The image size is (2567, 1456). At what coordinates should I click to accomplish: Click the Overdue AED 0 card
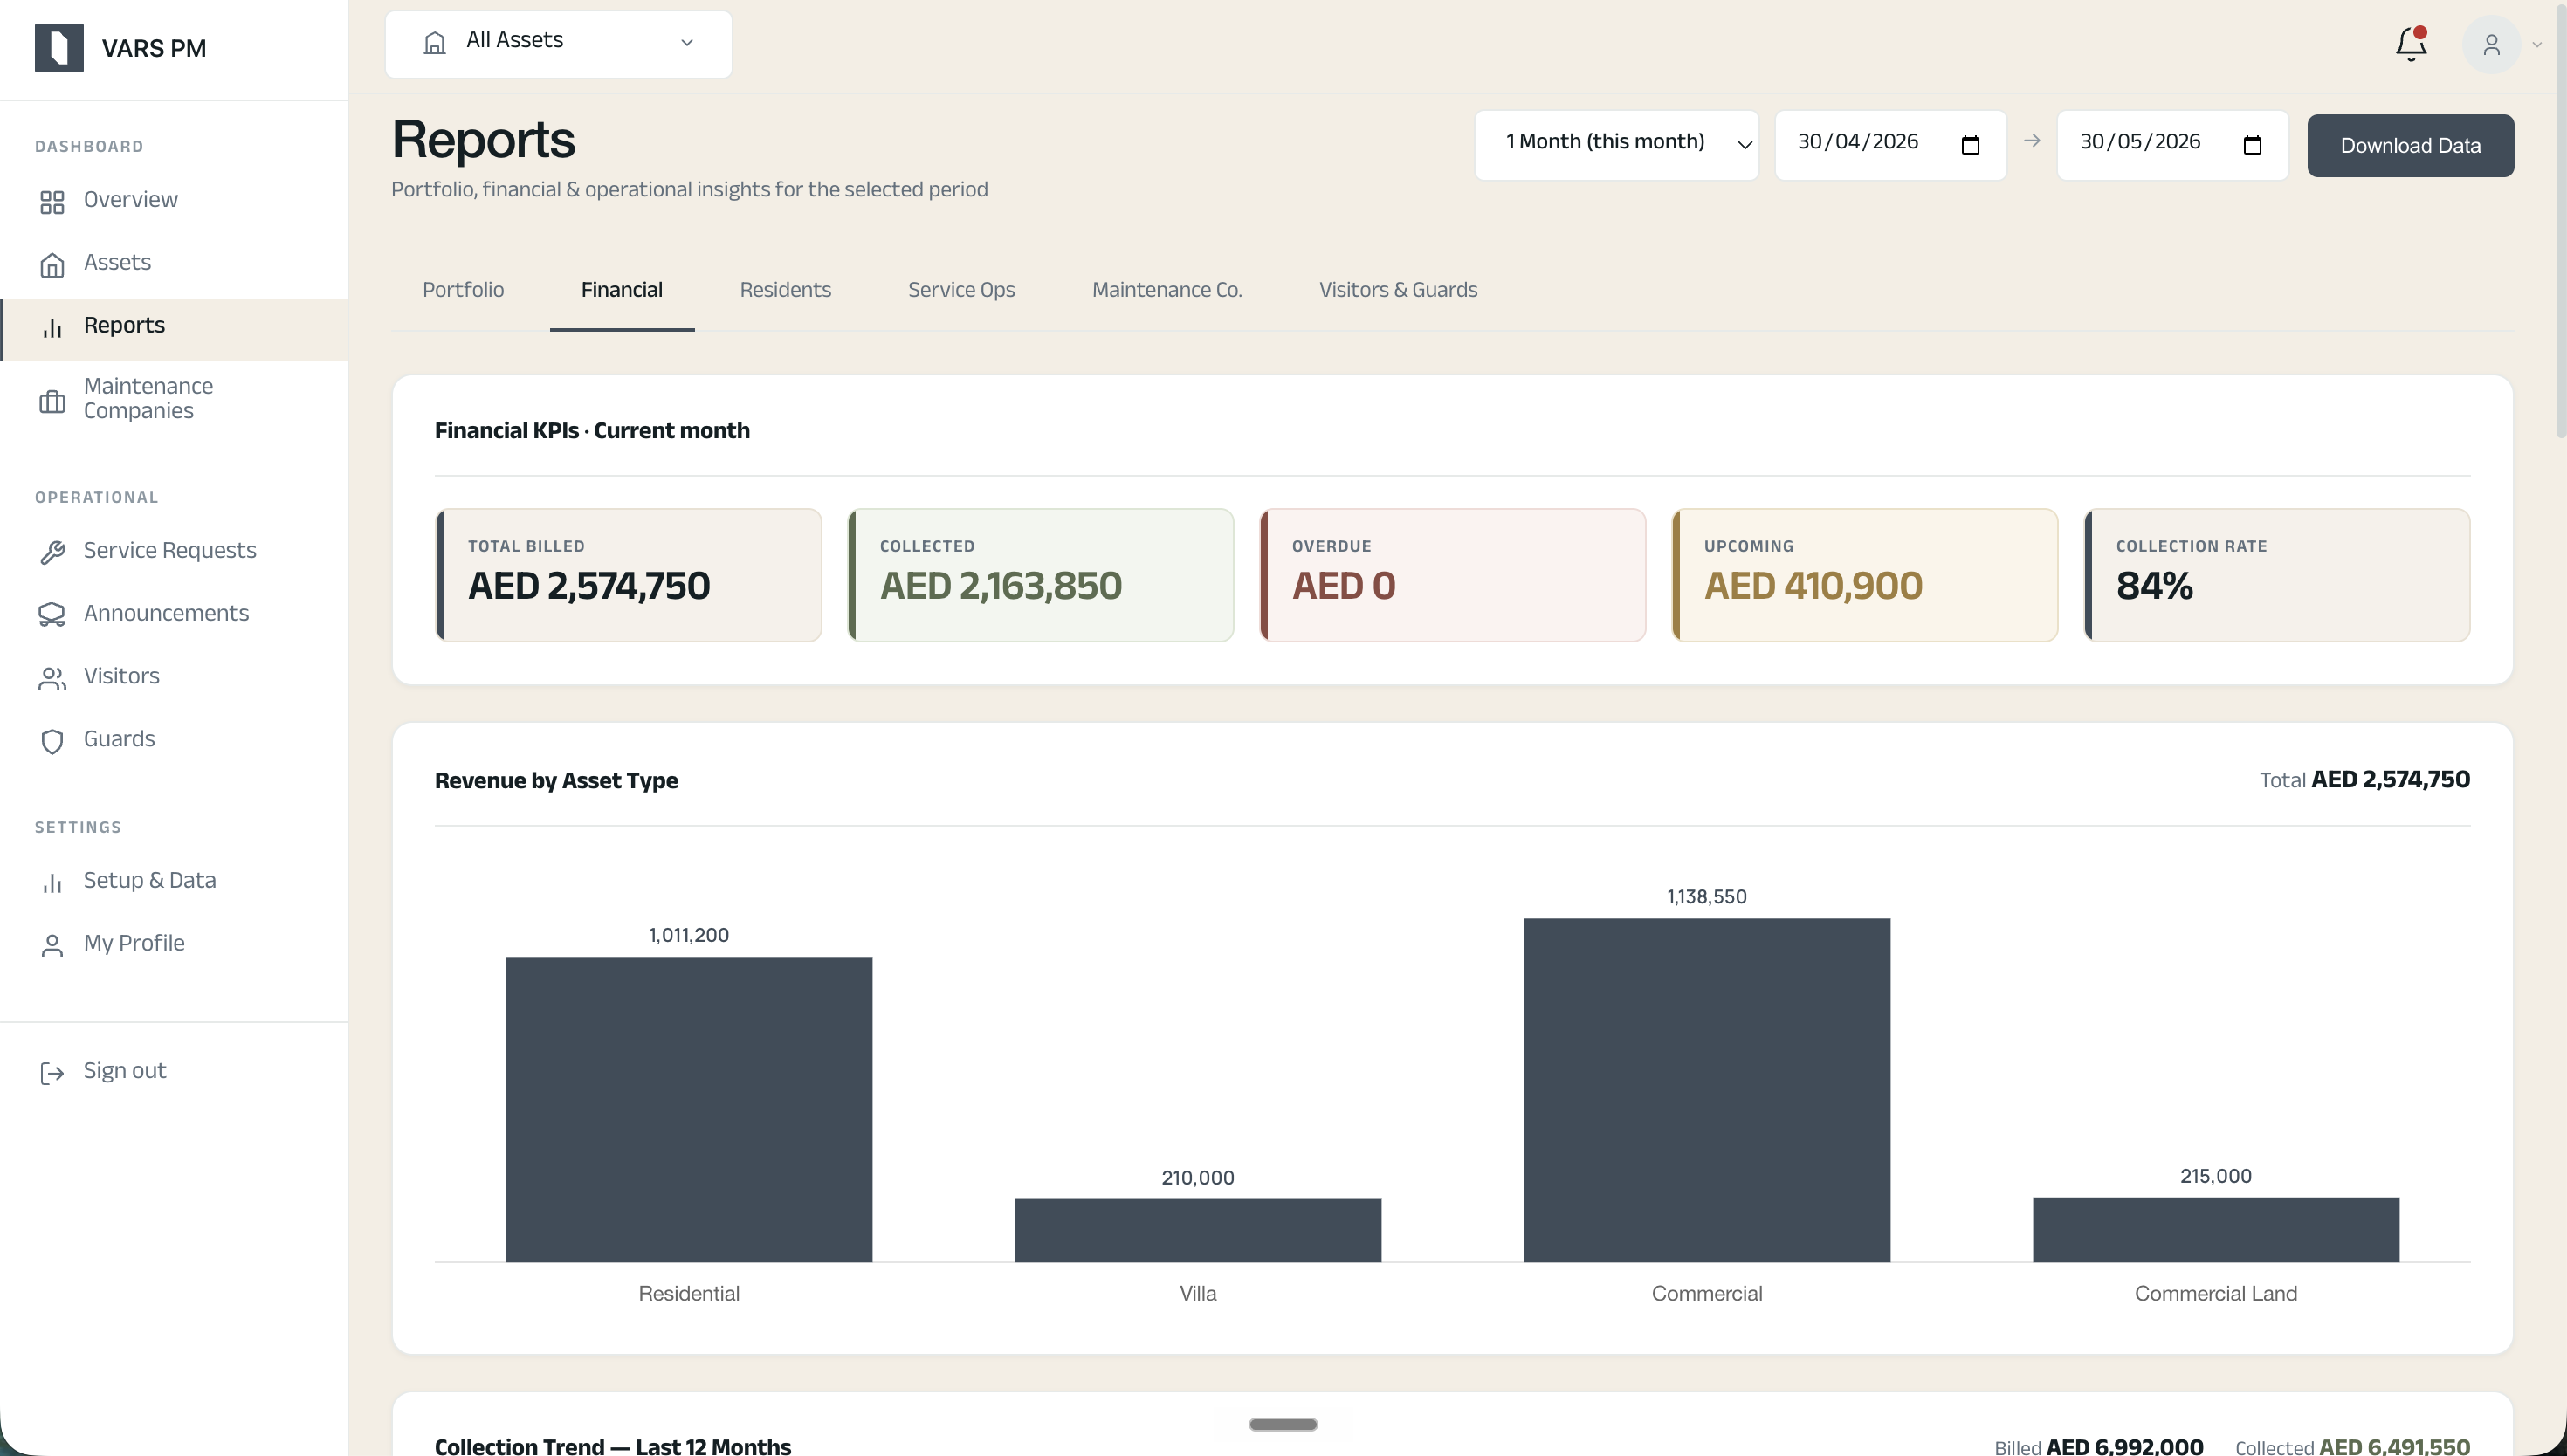(x=1452, y=575)
